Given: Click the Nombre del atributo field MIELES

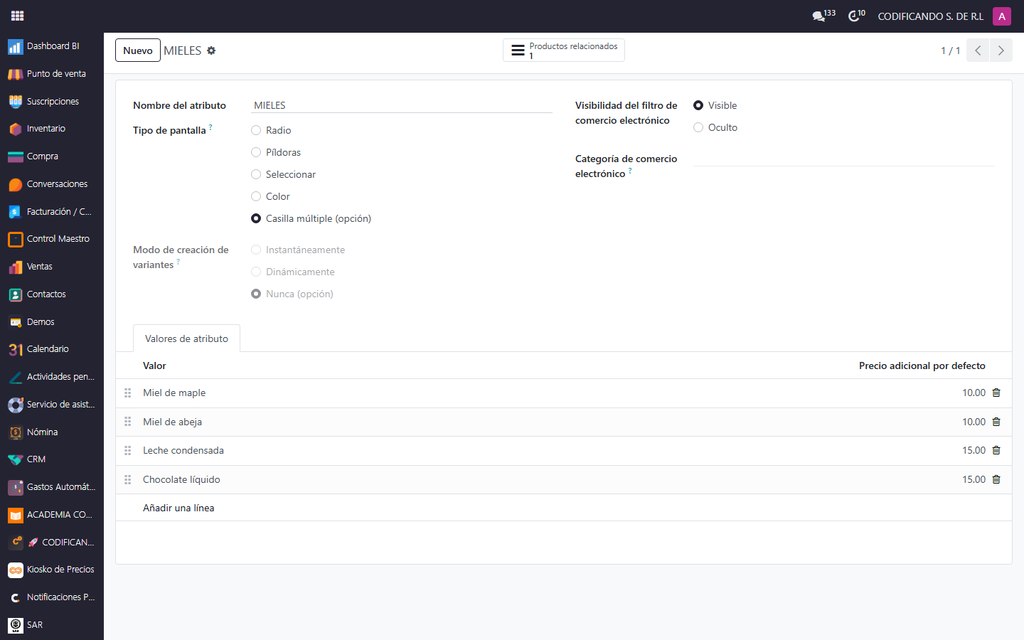Looking at the screenshot, I should click(x=402, y=105).
